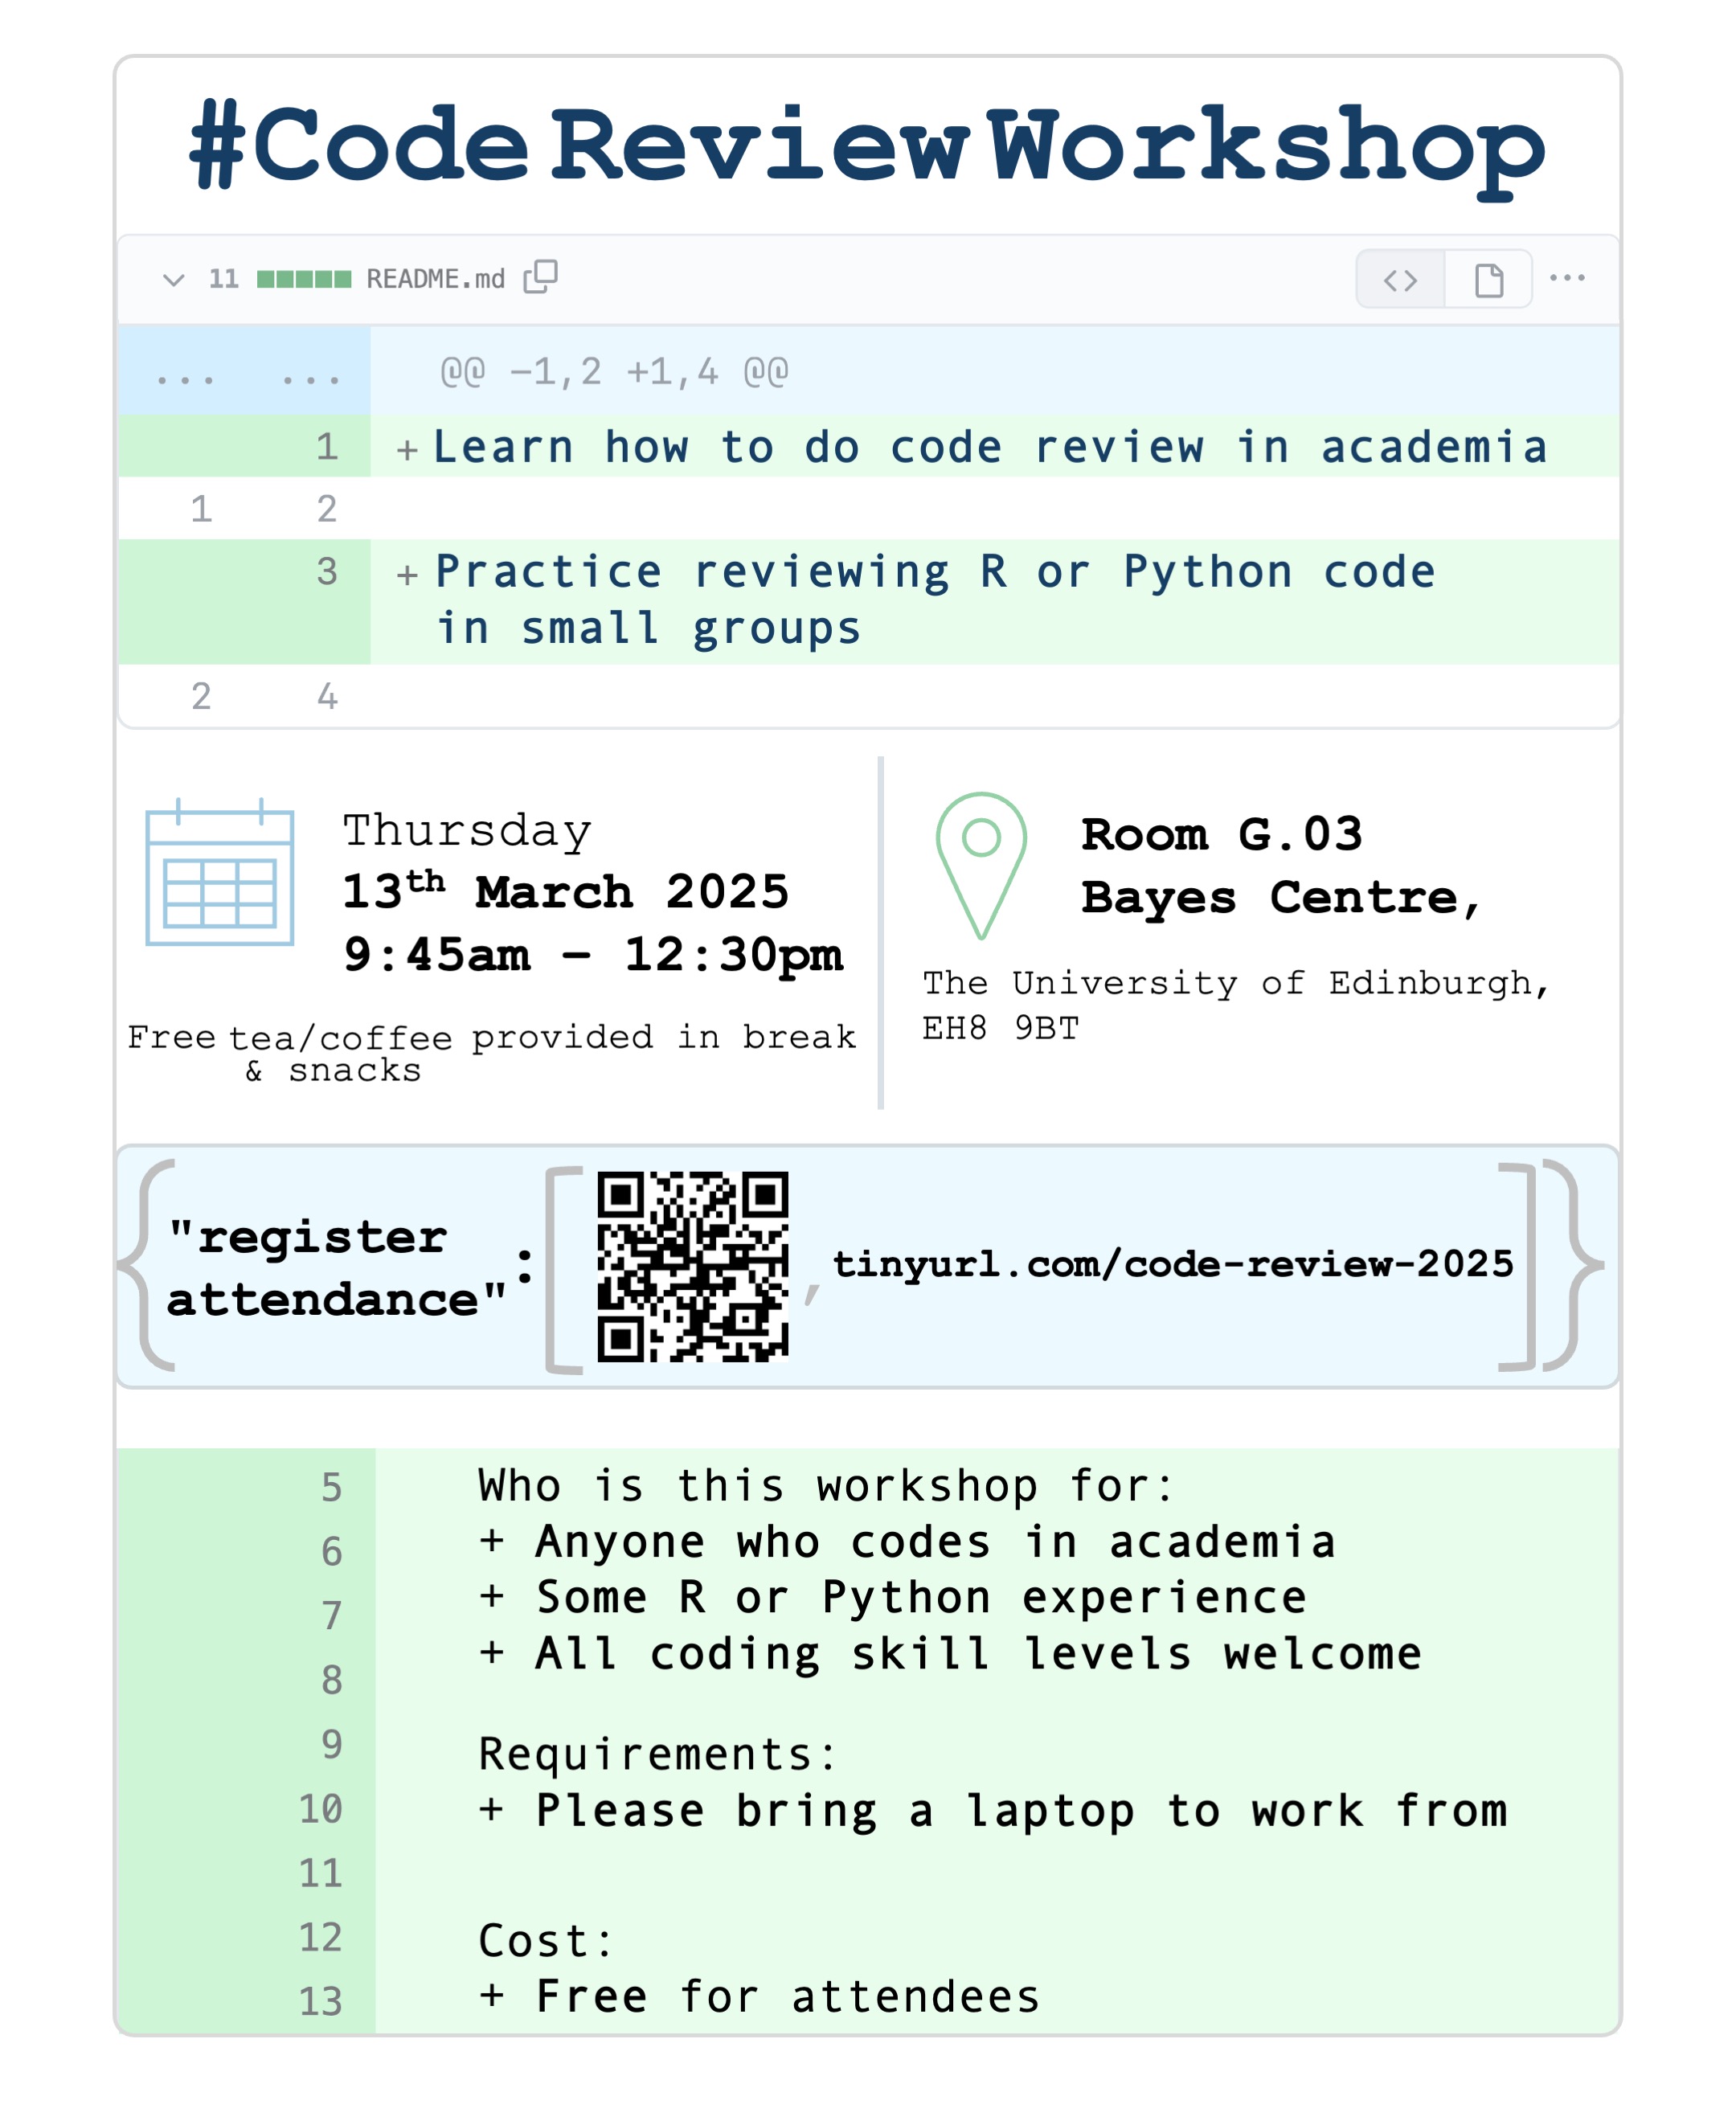Screen dimensions: 1736x2125
Task: Click '+ All coding skill levels welcome' line
Action: 950,1654
